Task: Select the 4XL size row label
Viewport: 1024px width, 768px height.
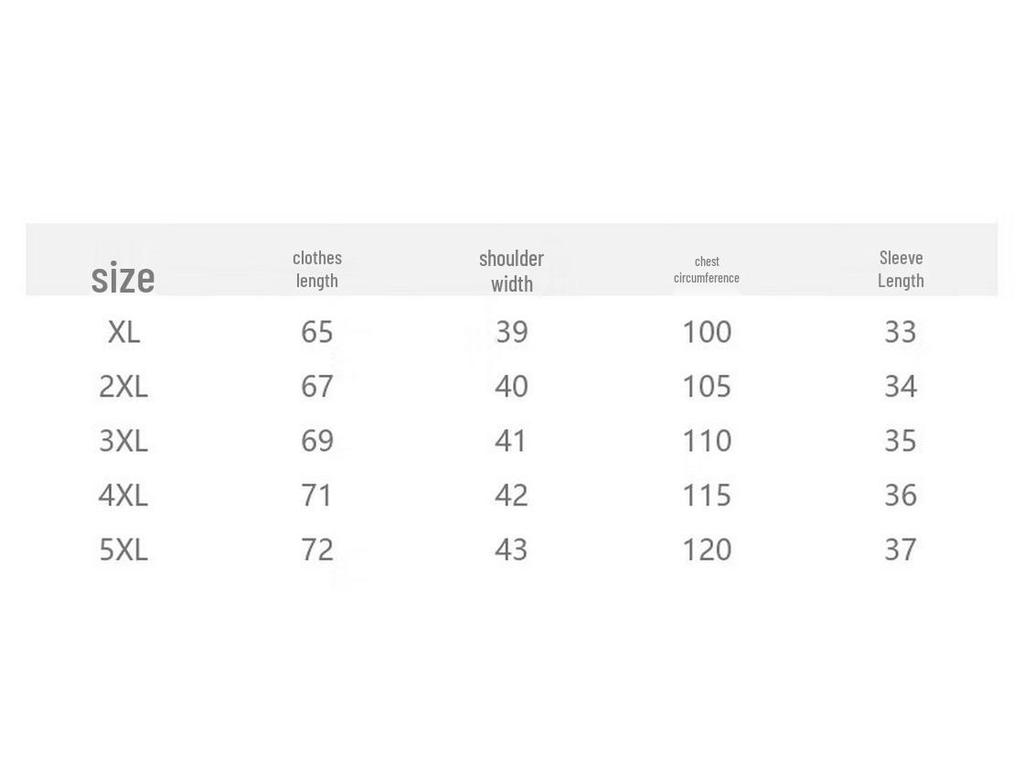Action: pyautogui.click(x=123, y=495)
